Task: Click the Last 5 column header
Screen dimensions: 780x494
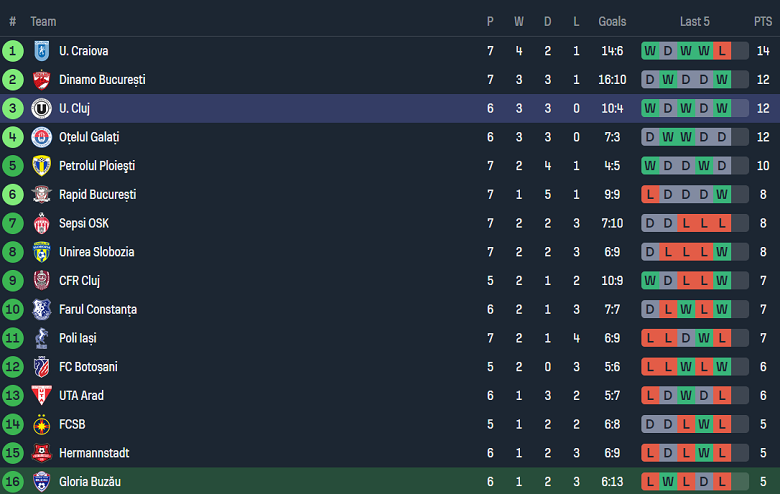Action: [x=695, y=21]
